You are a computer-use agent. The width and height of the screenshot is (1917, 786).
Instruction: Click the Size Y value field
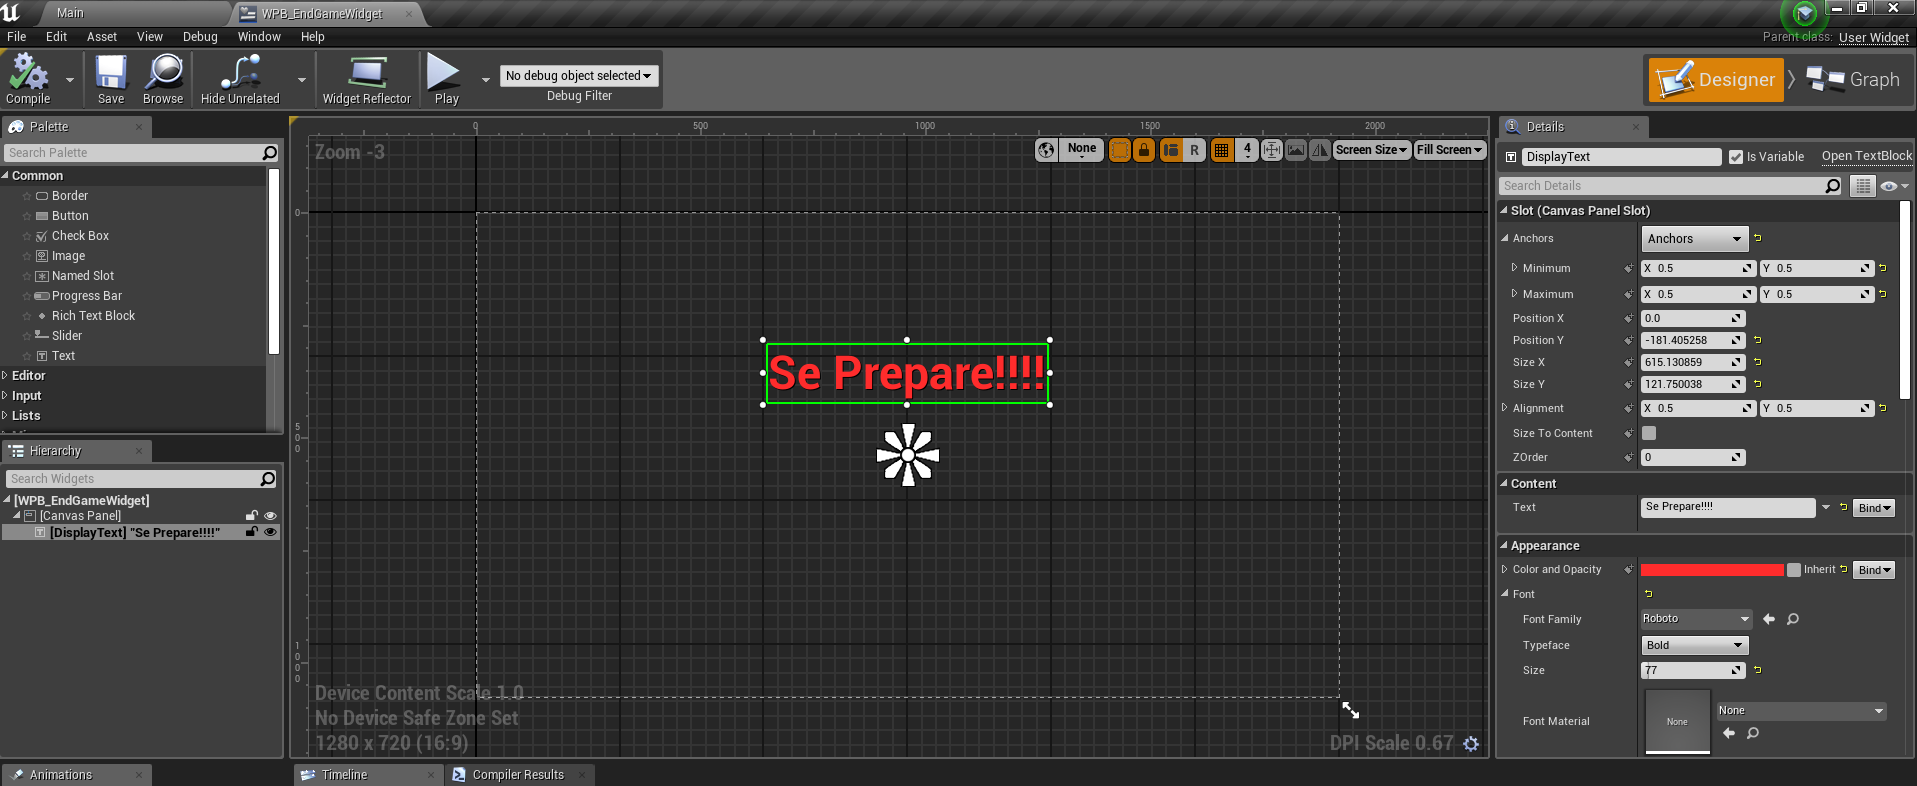tap(1692, 384)
